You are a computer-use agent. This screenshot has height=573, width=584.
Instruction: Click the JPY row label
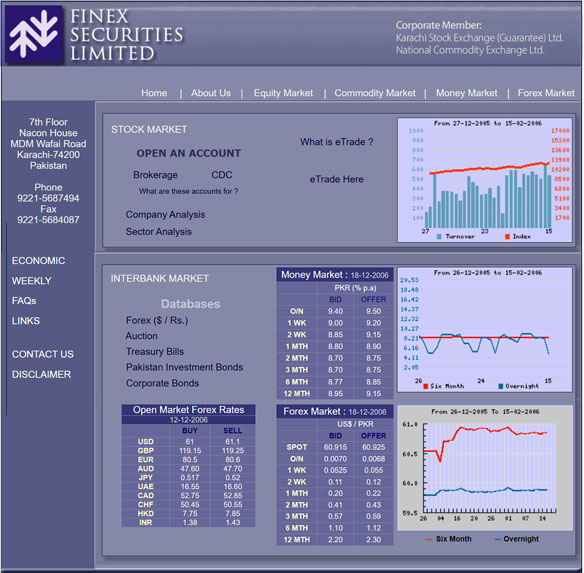click(145, 478)
